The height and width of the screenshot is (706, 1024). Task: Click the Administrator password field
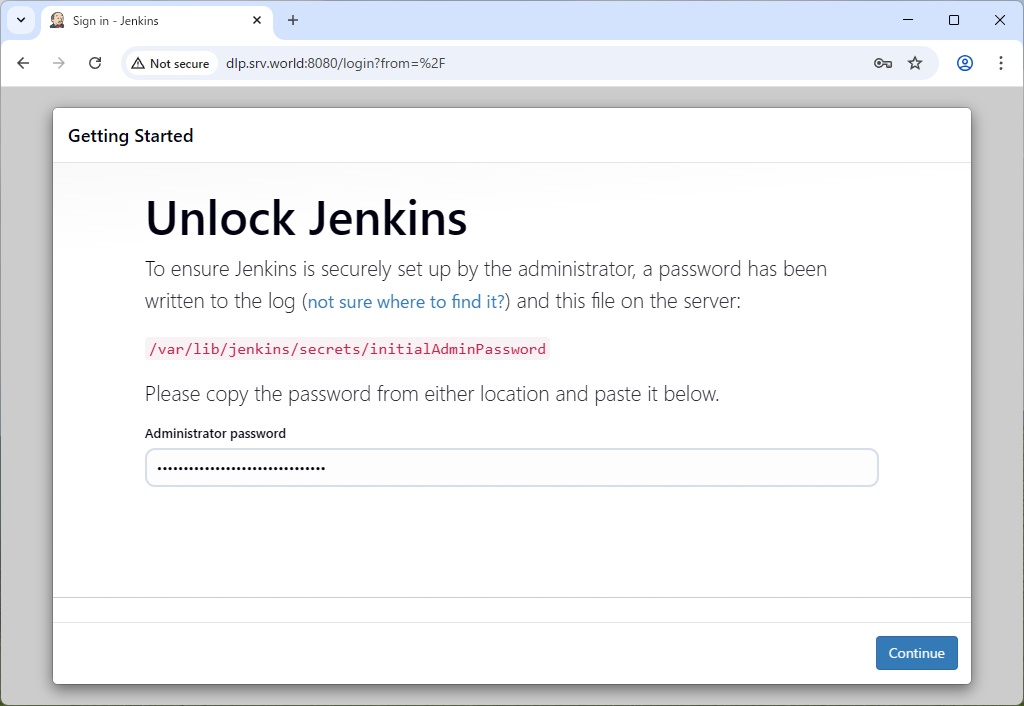click(x=511, y=467)
